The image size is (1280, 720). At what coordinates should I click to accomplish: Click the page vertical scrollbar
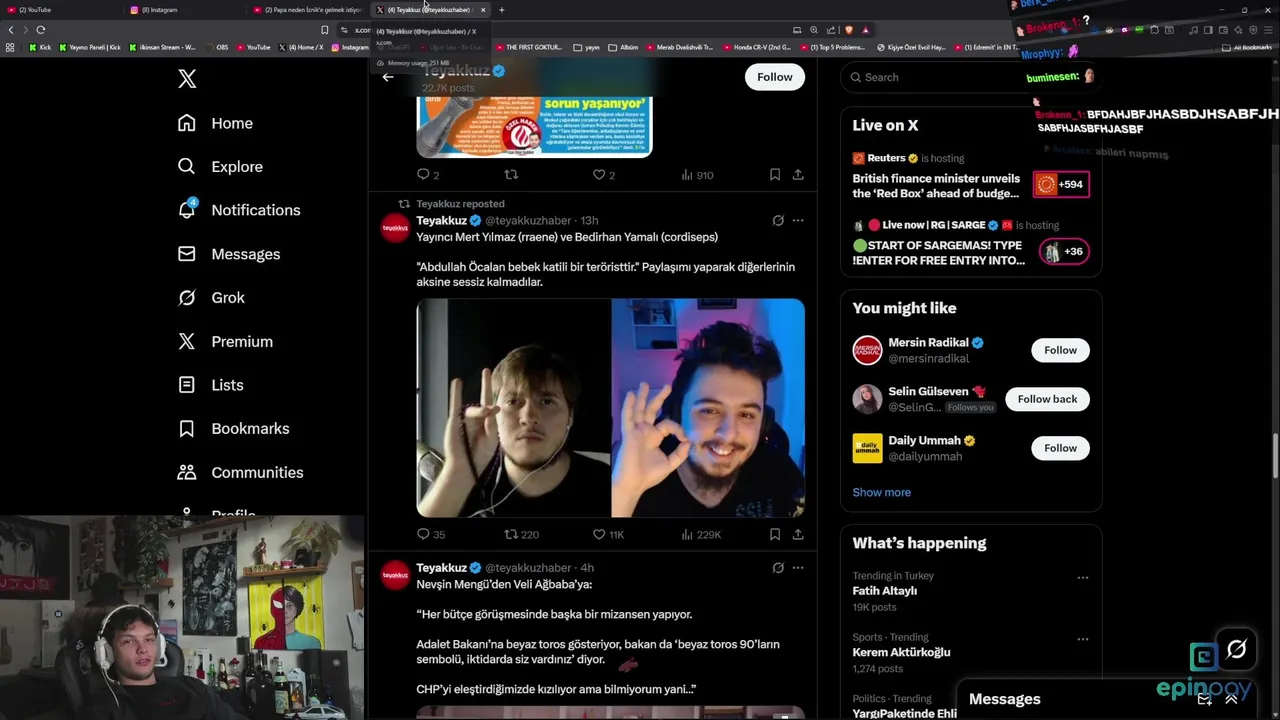(x=1275, y=458)
